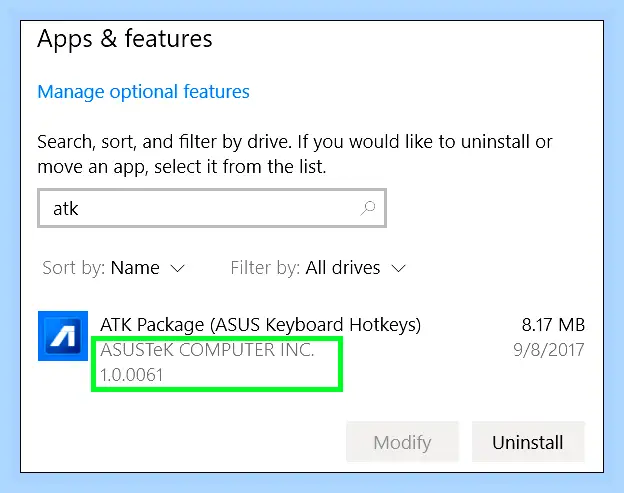Open the Sort by Name dropdown
Screen dimensions: 624x493
tap(113, 268)
